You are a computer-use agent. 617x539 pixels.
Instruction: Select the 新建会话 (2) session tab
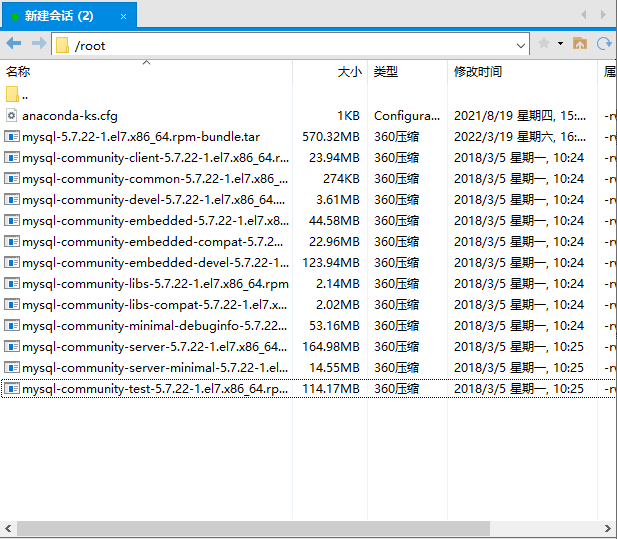point(69,15)
